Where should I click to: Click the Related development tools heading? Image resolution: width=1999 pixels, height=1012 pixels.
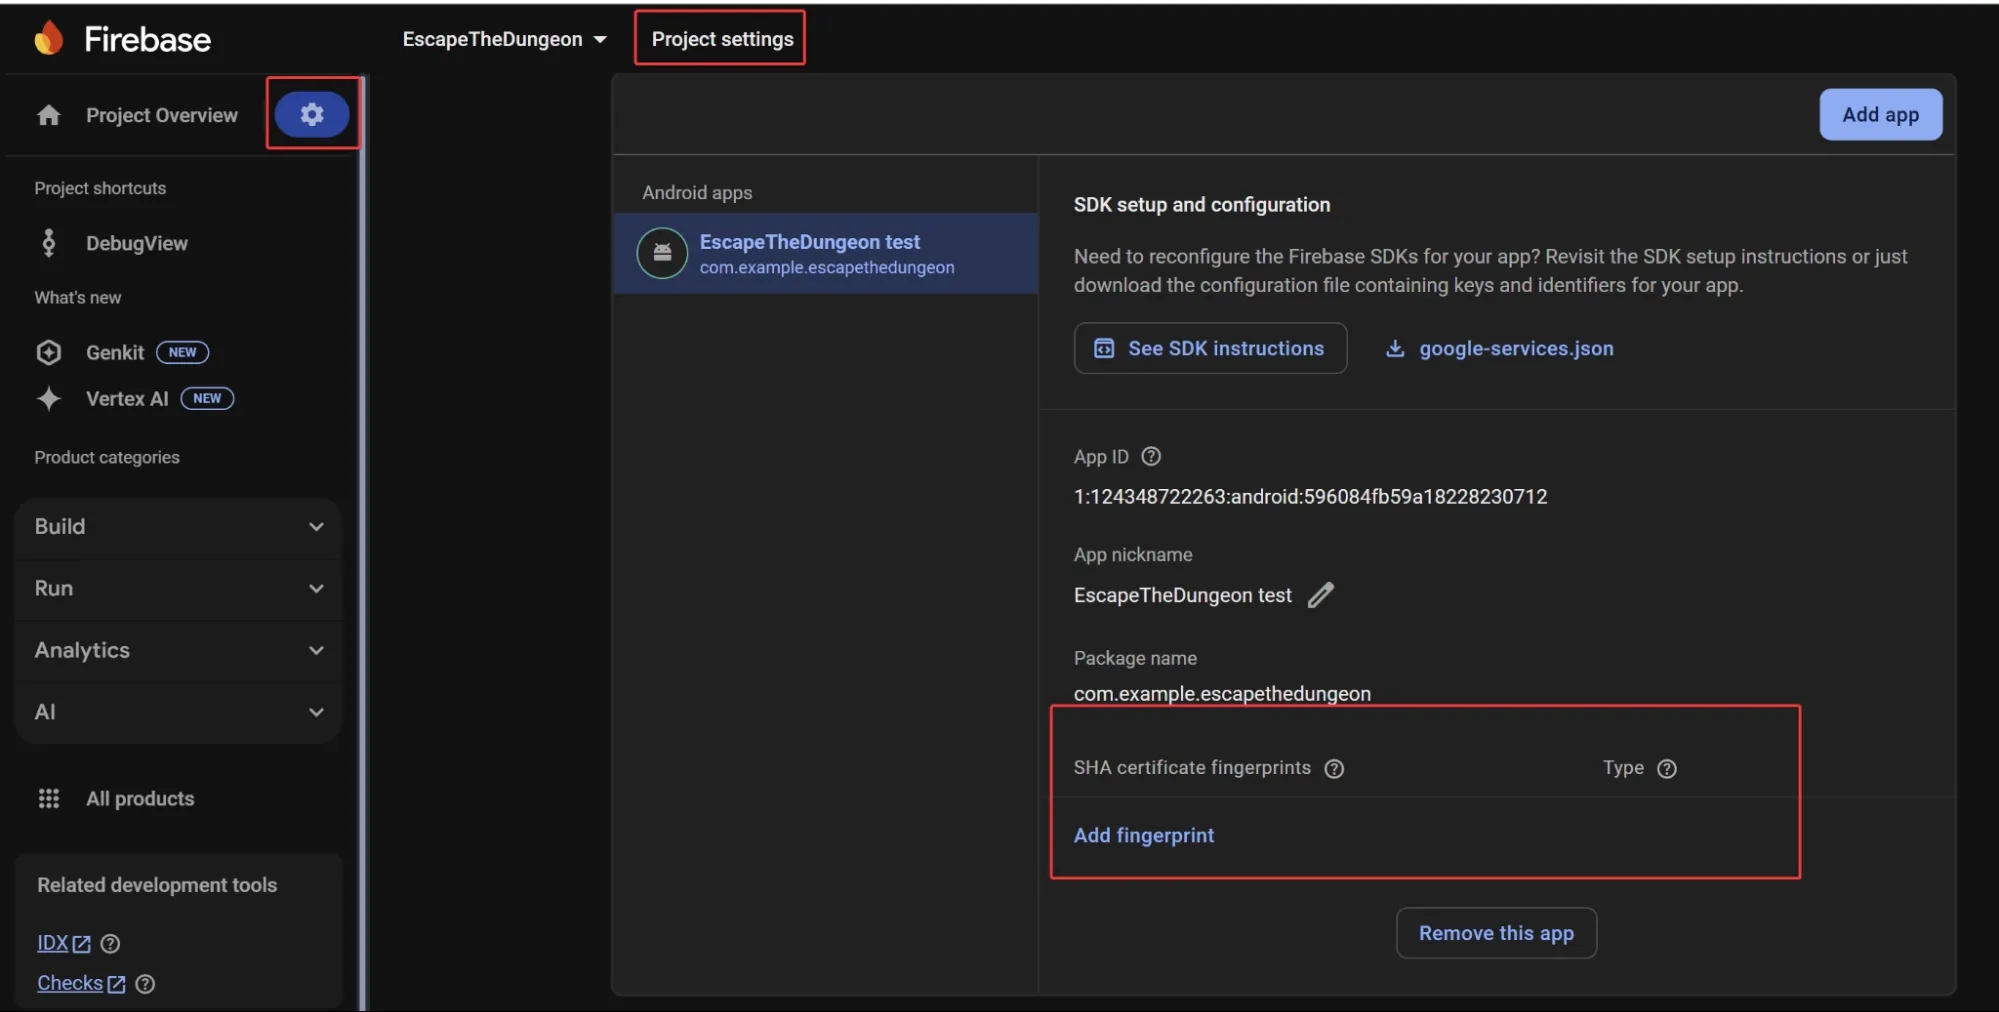tap(157, 885)
